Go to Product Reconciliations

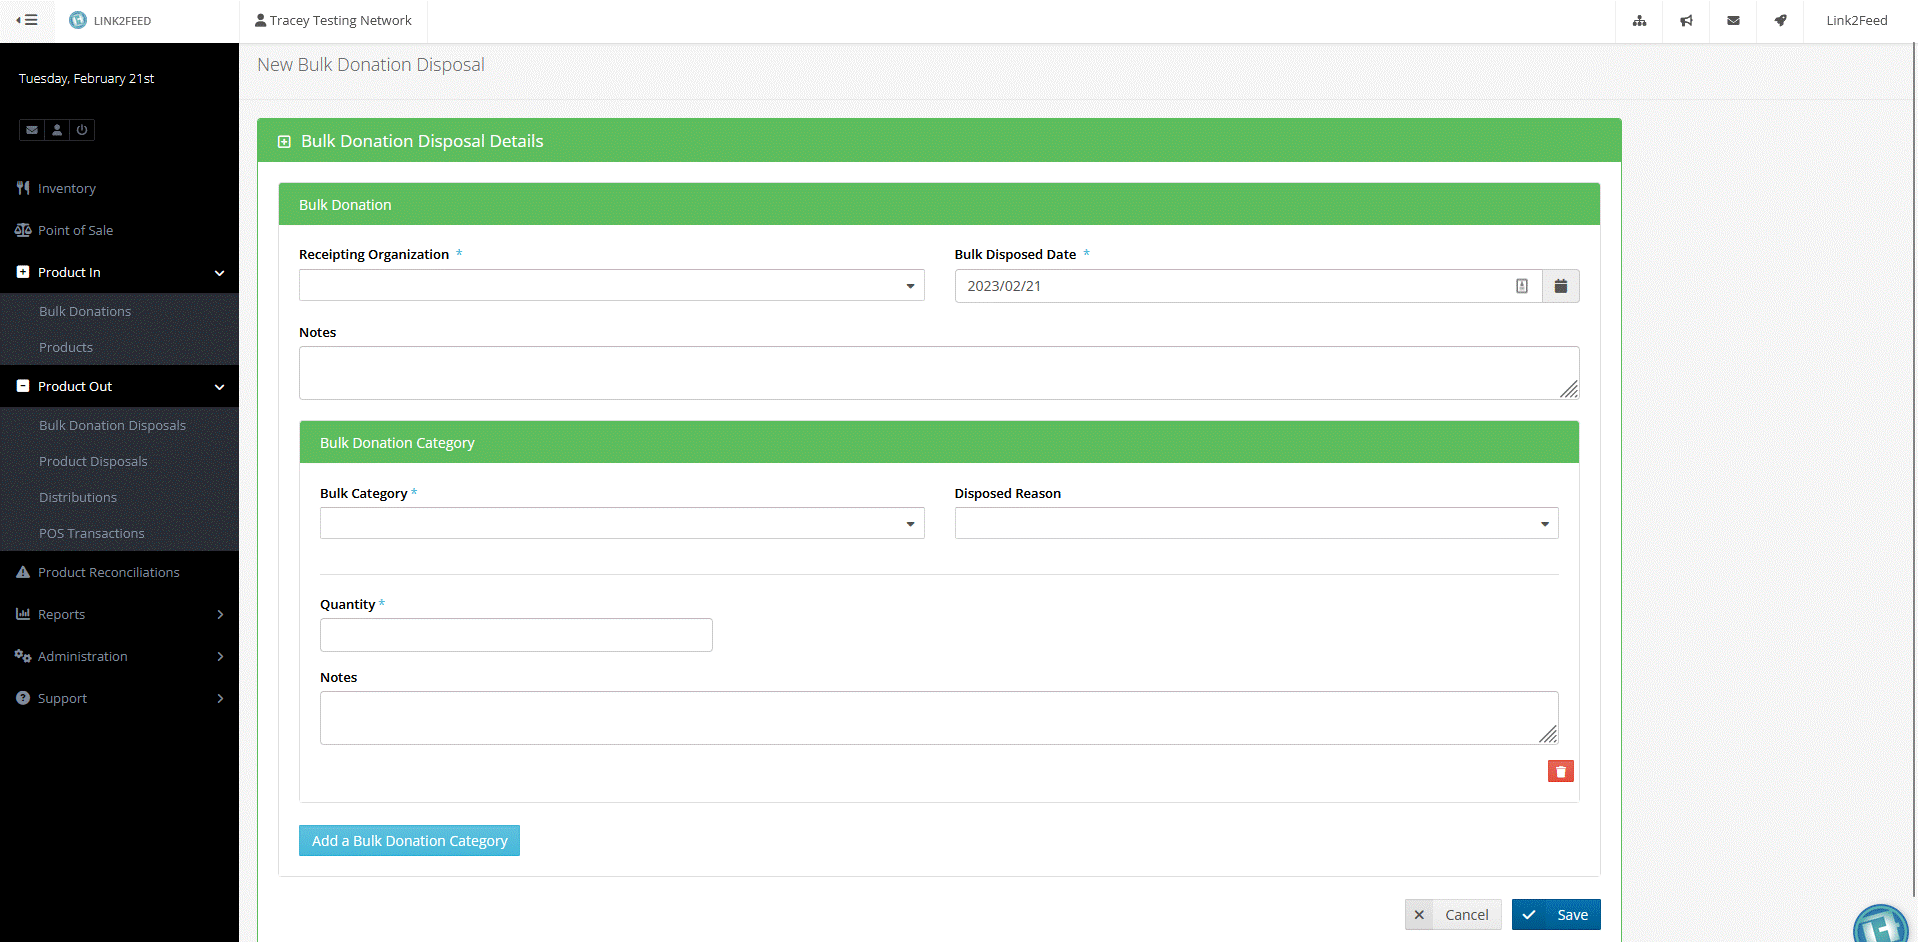click(x=108, y=572)
